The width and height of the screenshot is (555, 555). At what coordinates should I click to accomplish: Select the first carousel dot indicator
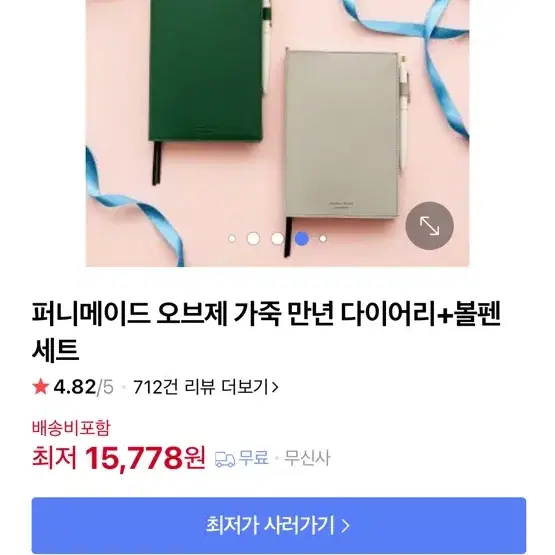tap(232, 239)
